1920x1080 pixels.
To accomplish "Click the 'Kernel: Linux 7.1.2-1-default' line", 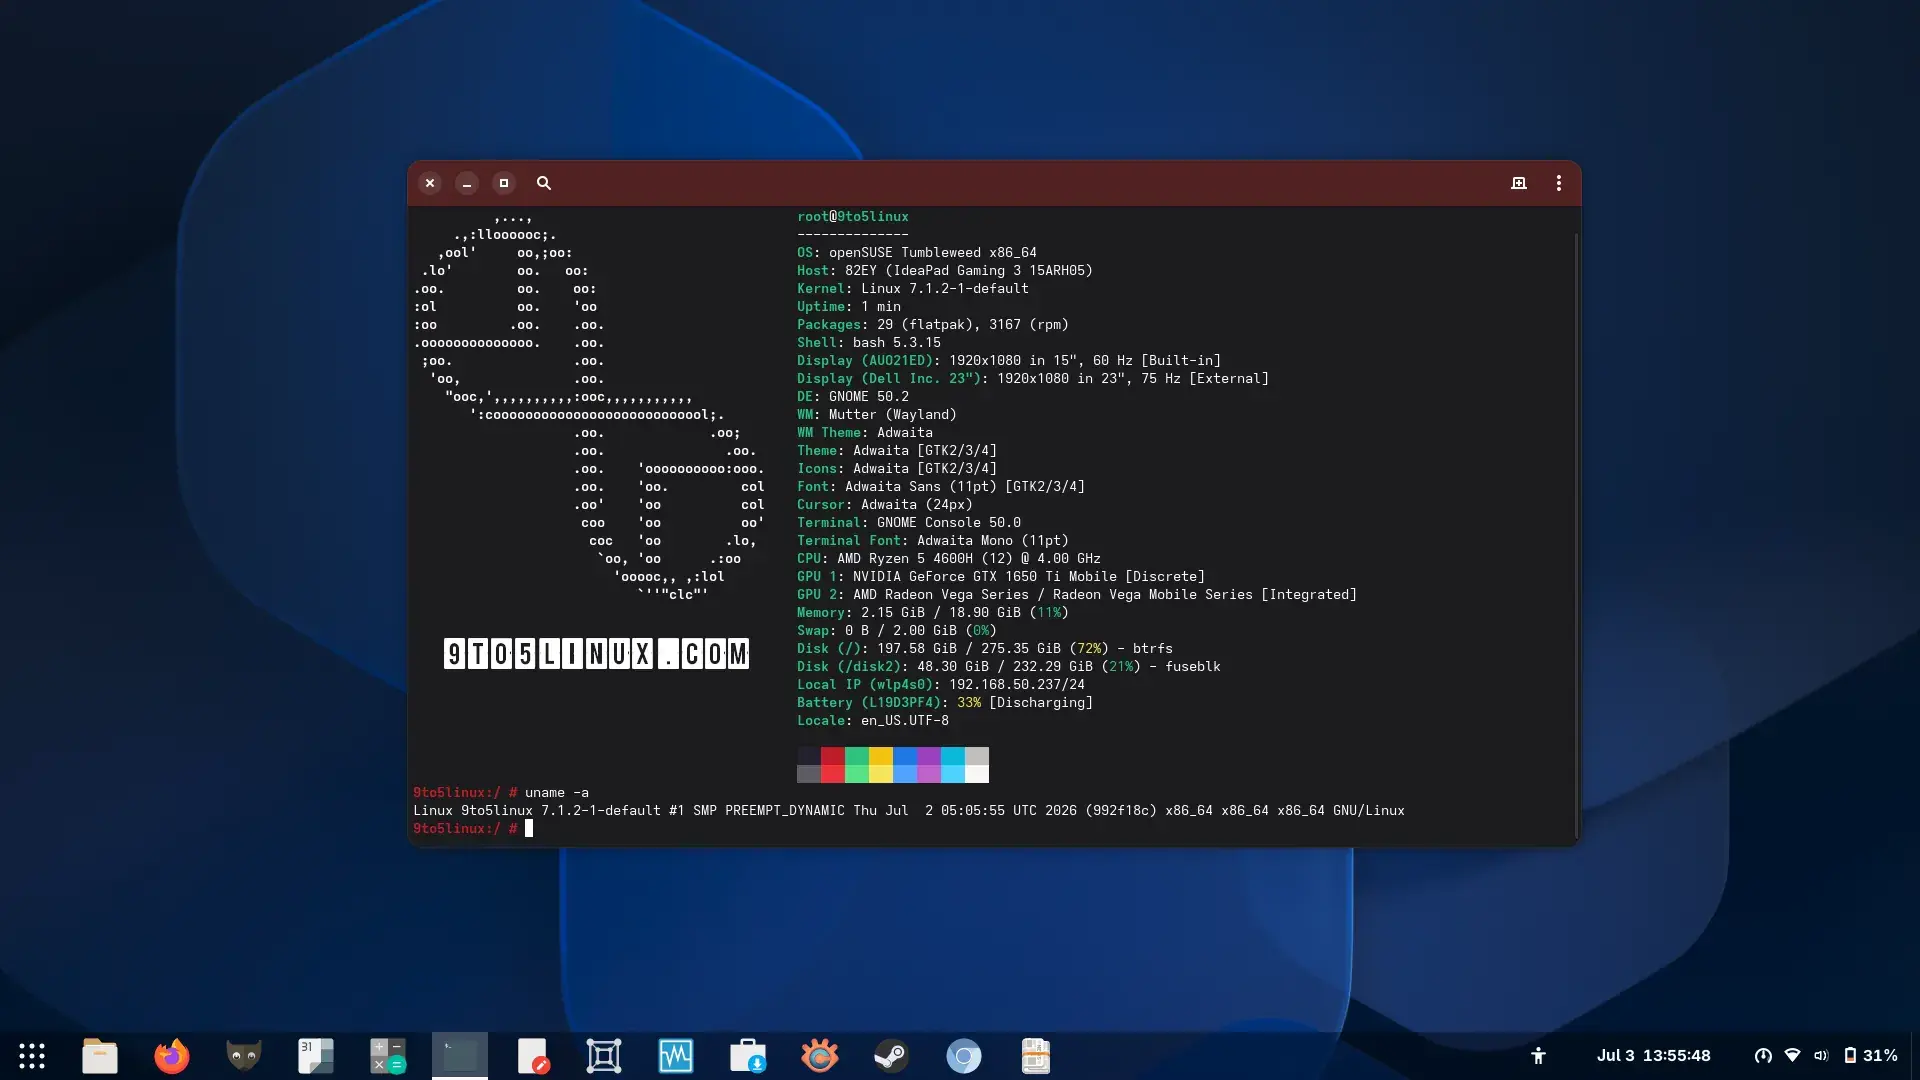I will click(913, 289).
